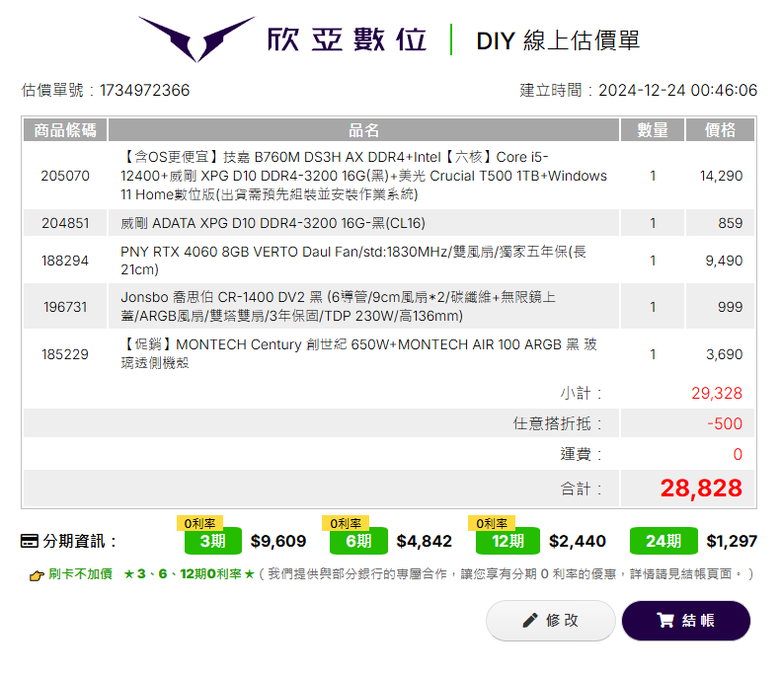
Task: Click the 0利率 tag above 12期
Action: (492, 523)
